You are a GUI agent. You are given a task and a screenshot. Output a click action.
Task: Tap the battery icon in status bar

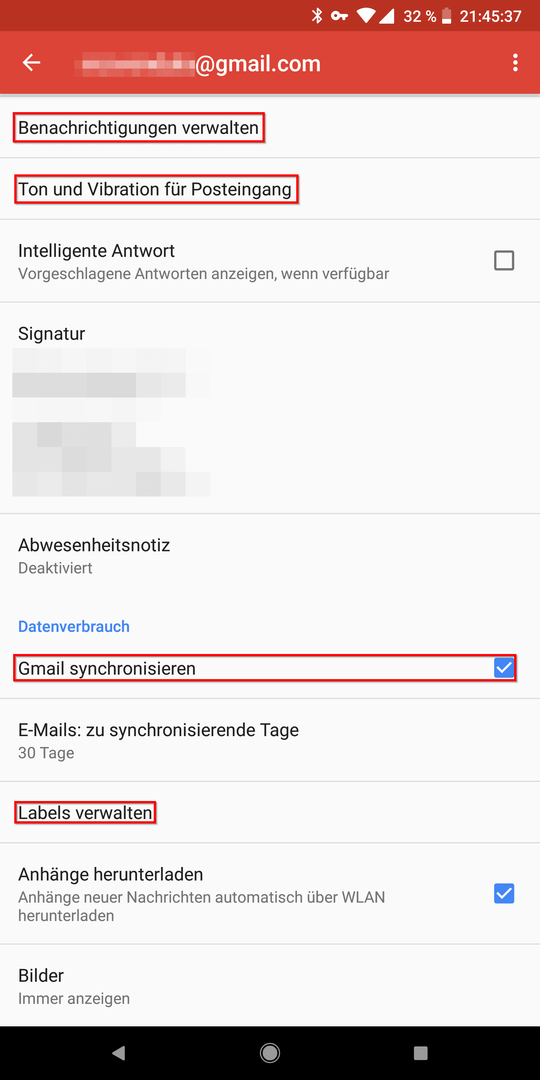pos(448,16)
